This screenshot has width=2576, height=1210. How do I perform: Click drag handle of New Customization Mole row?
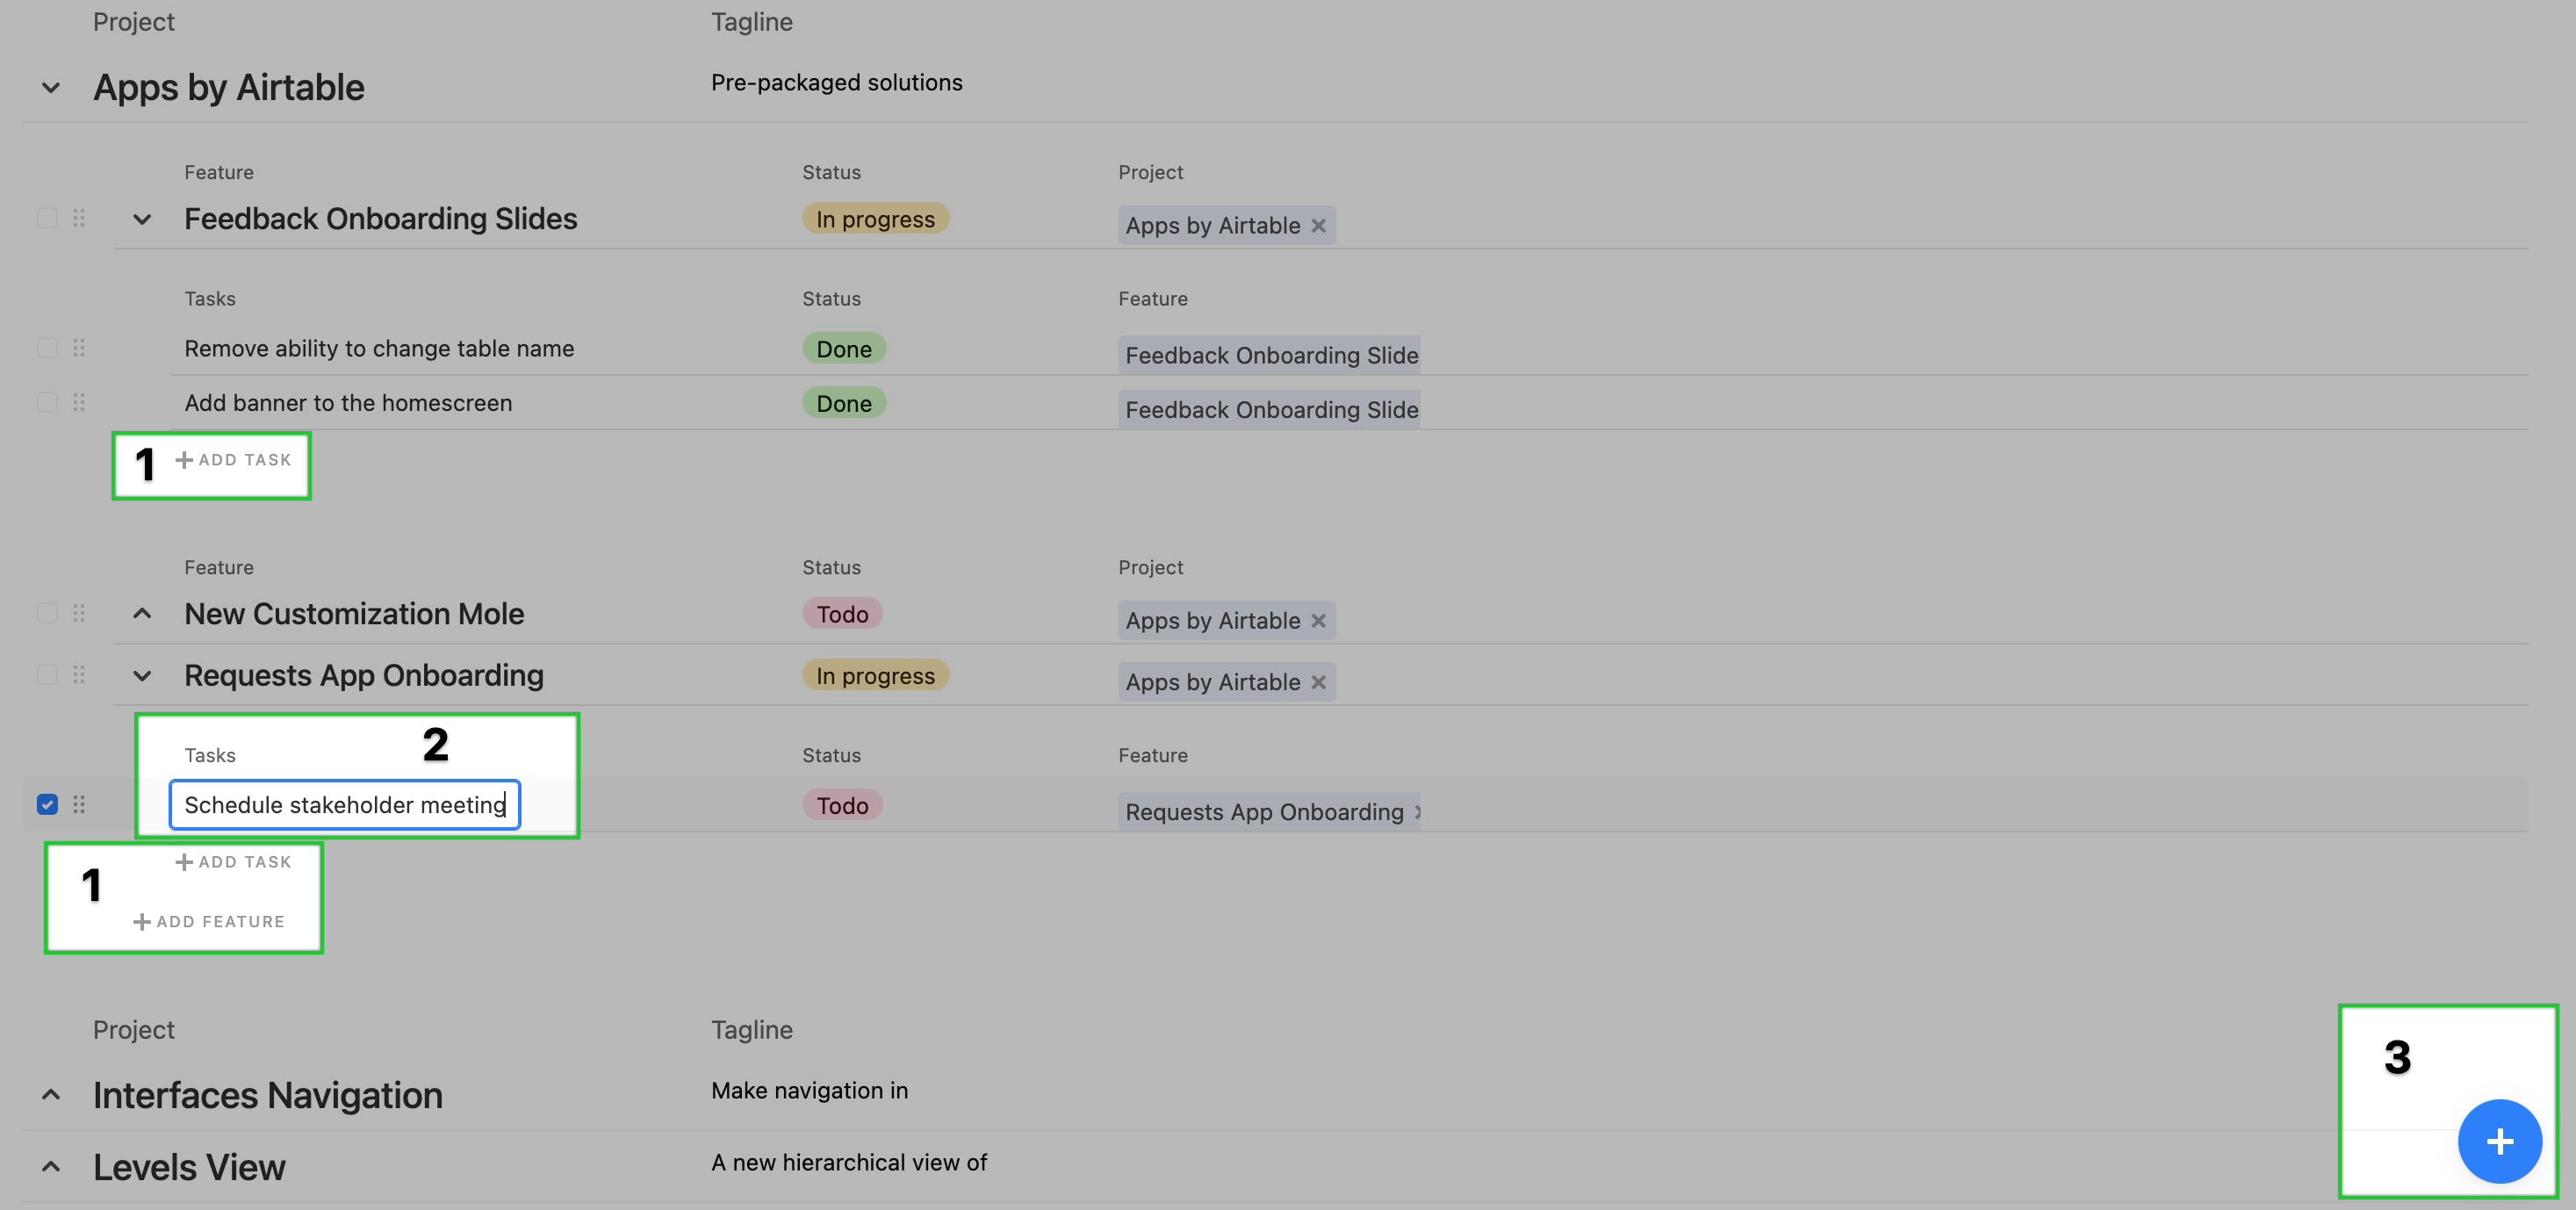tap(79, 613)
